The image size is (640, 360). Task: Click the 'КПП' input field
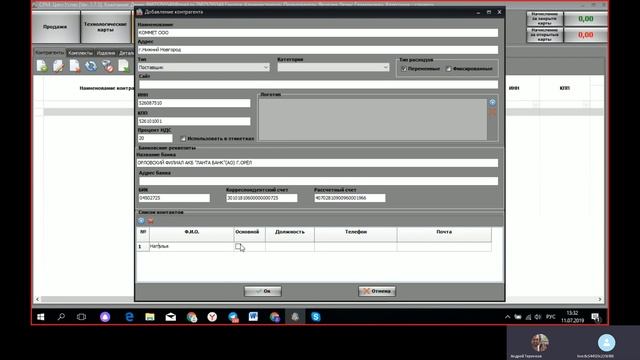(194, 121)
